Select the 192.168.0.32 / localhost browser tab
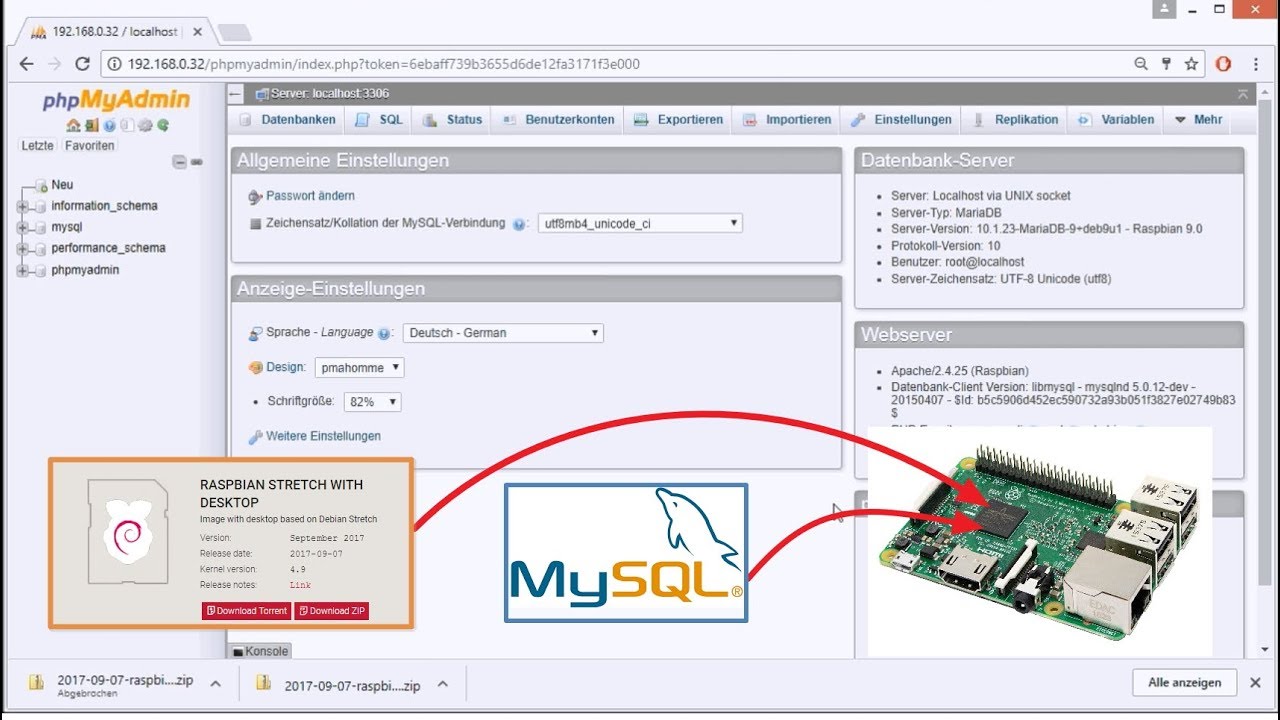This screenshot has height=720, width=1280. click(114, 32)
